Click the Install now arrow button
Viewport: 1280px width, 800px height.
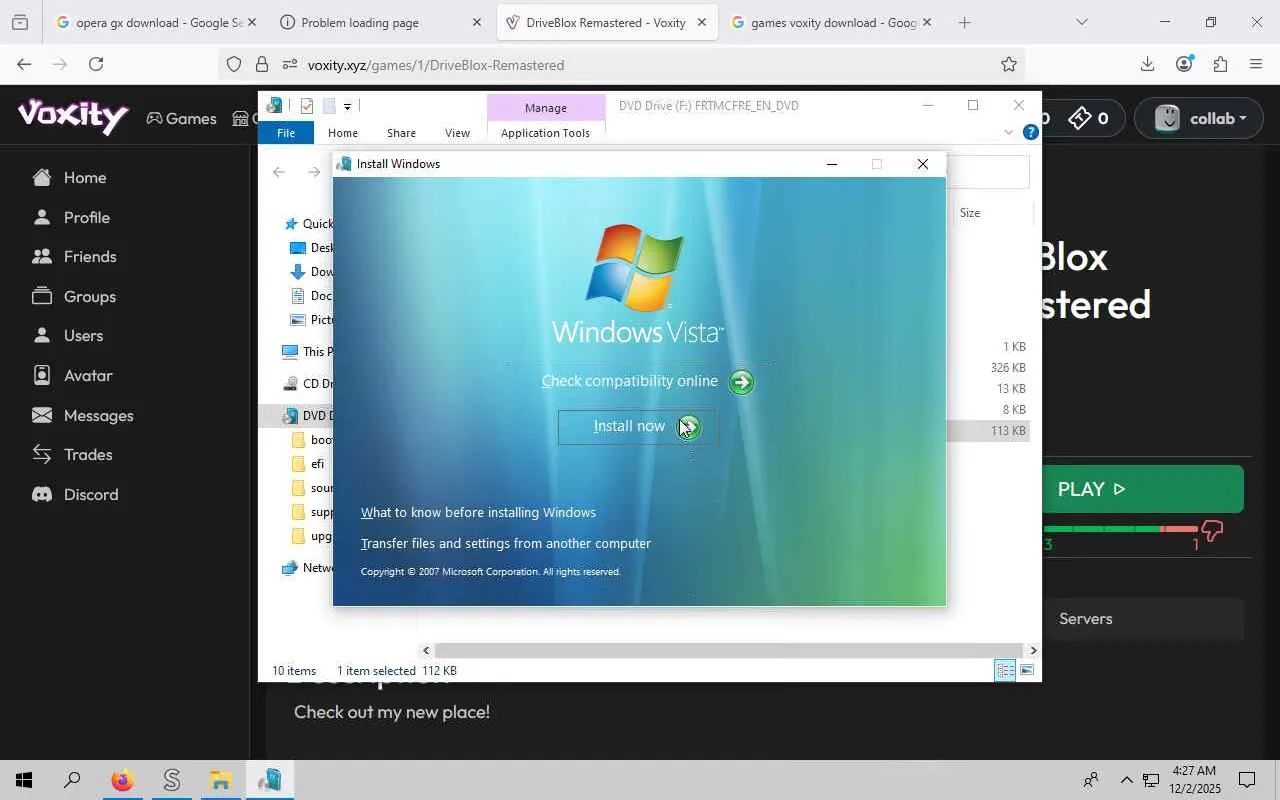pyautogui.click(x=689, y=427)
